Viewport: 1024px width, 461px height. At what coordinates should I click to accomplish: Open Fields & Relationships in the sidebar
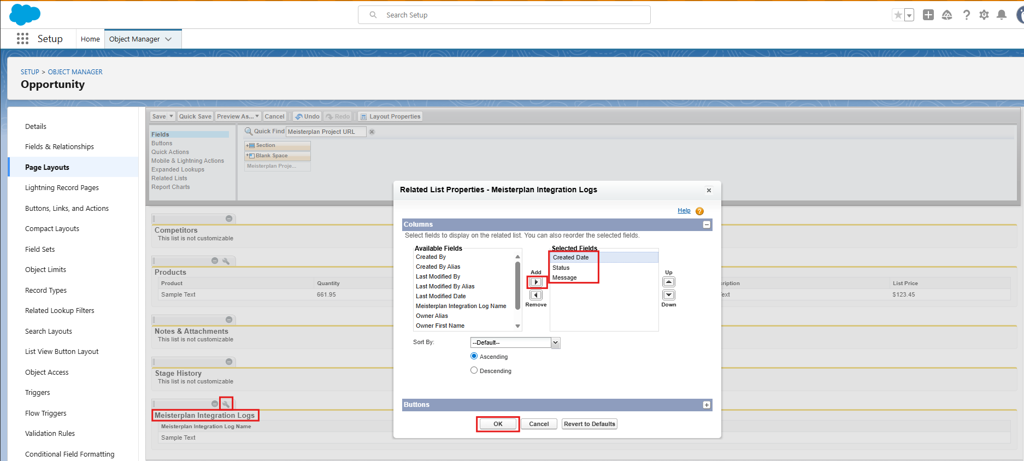click(59, 146)
